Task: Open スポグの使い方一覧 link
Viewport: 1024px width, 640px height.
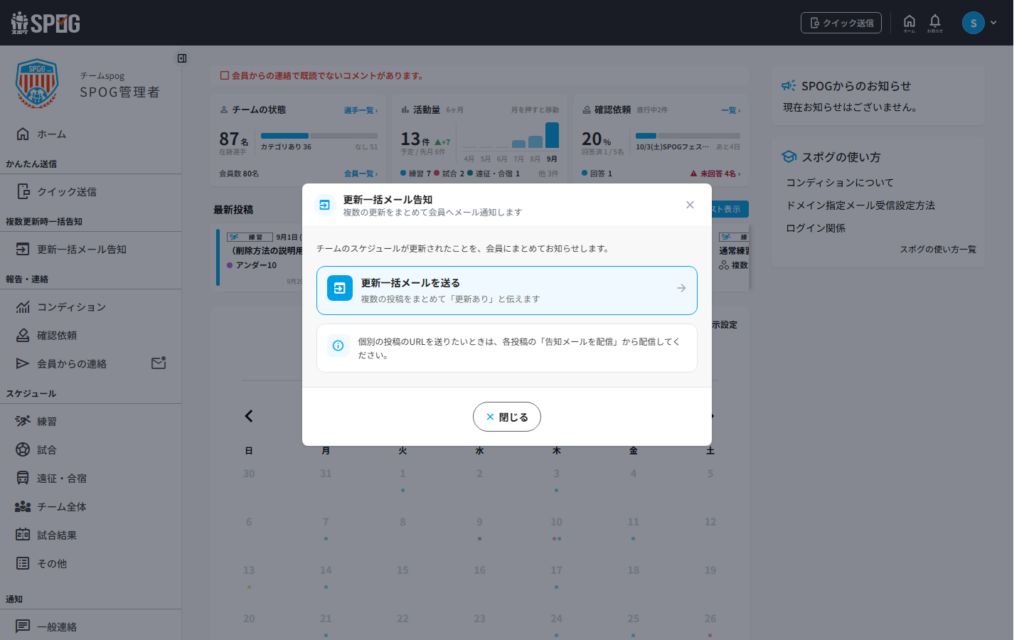Action: click(938, 249)
